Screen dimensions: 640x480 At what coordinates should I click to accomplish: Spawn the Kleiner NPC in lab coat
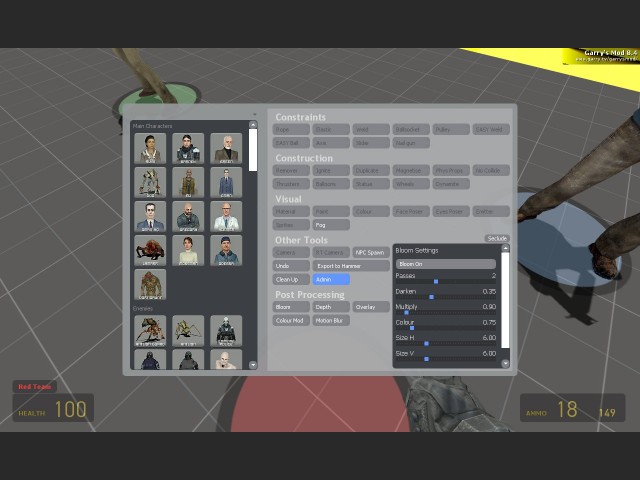click(x=226, y=216)
